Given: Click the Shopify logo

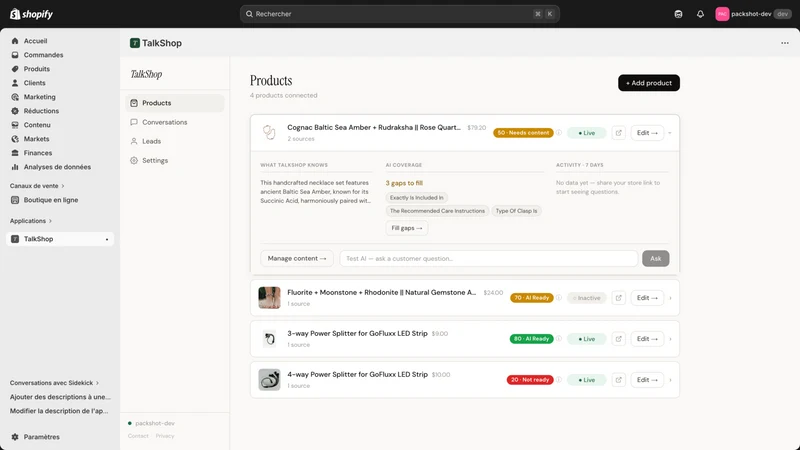Looking at the screenshot, I should click(32, 14).
